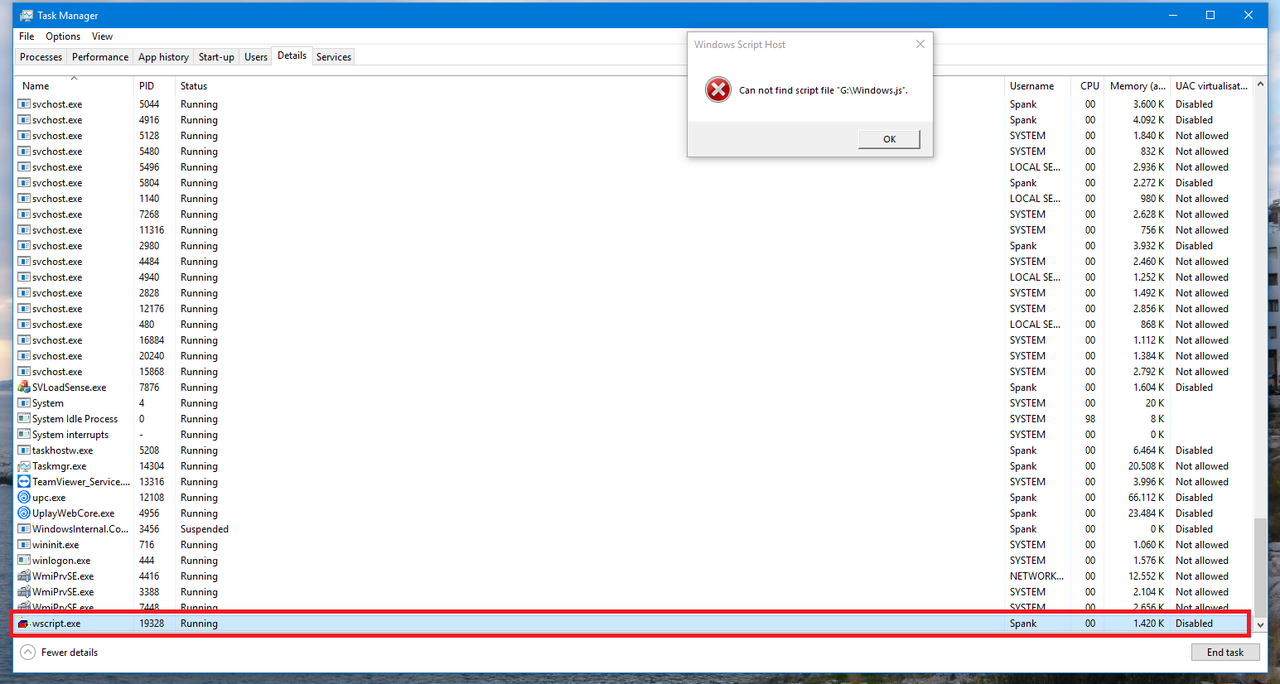
Task: Click the System process icon, PID 4
Action: (24, 403)
